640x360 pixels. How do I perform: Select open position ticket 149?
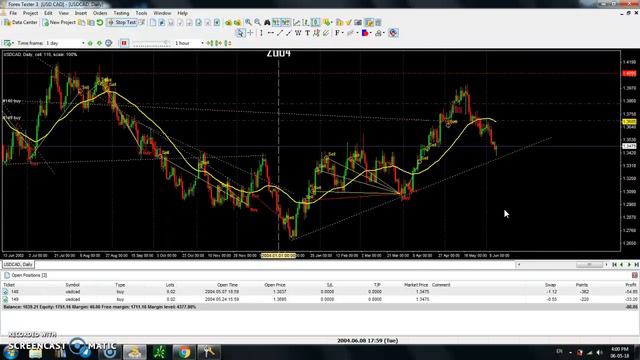(320, 299)
